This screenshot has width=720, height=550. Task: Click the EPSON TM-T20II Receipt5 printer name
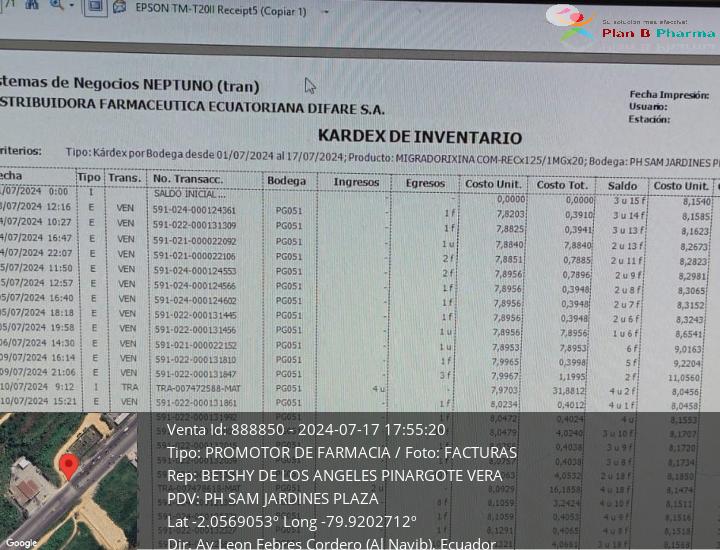(x=220, y=10)
